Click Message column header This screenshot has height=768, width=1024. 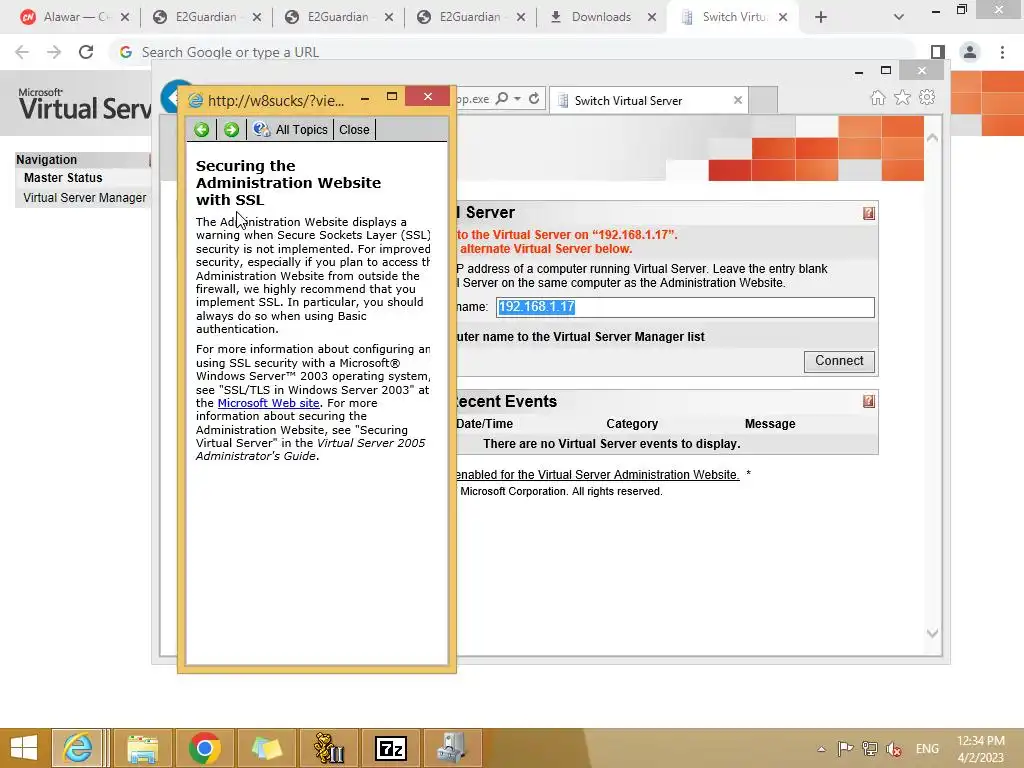point(770,424)
